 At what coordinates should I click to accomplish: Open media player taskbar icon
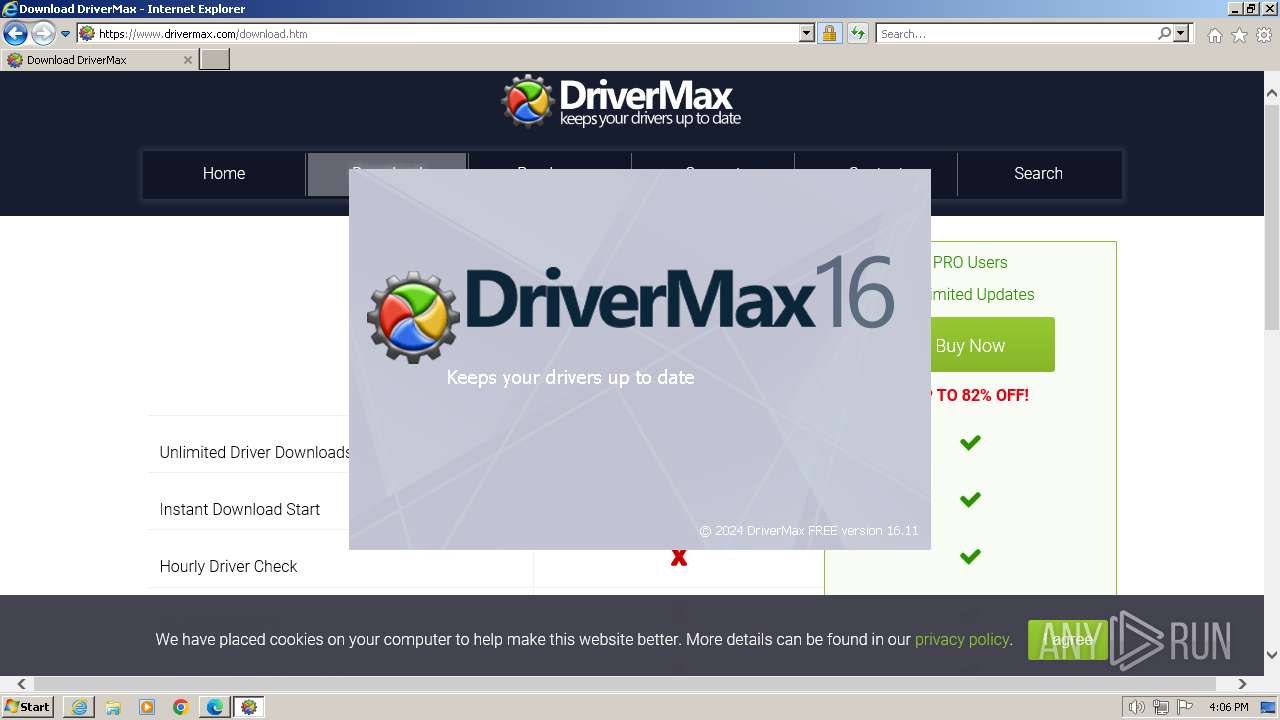(147, 707)
